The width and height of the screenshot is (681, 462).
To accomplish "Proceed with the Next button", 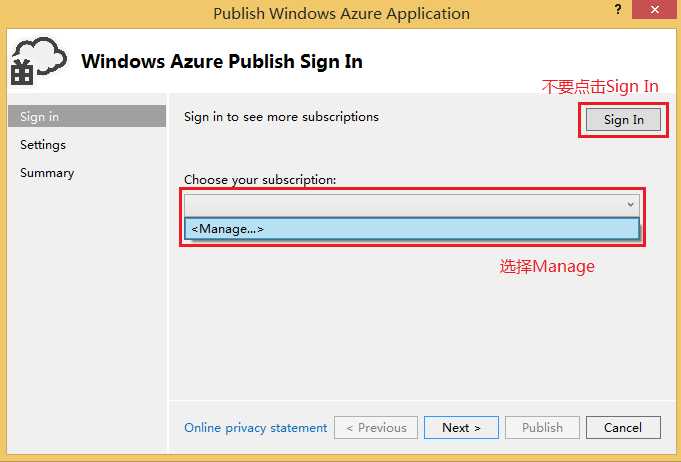I will coord(461,428).
